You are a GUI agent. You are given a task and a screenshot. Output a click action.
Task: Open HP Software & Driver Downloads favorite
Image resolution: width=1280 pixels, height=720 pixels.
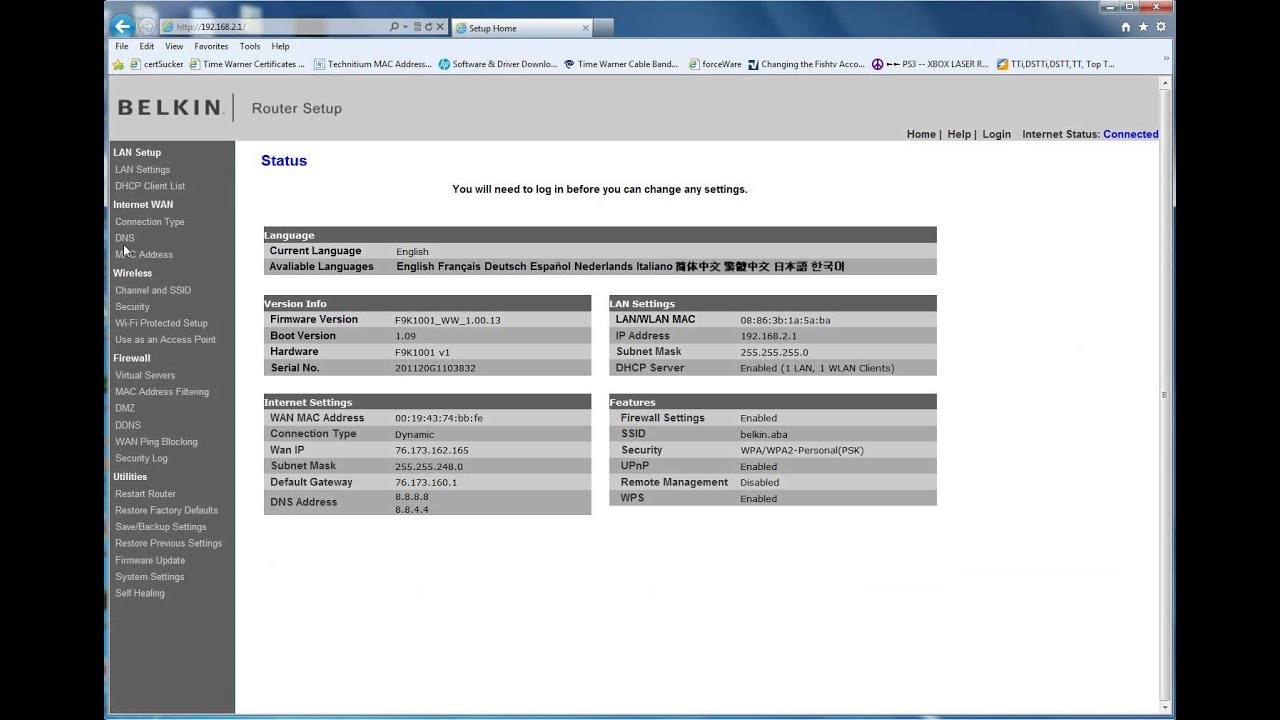point(498,64)
